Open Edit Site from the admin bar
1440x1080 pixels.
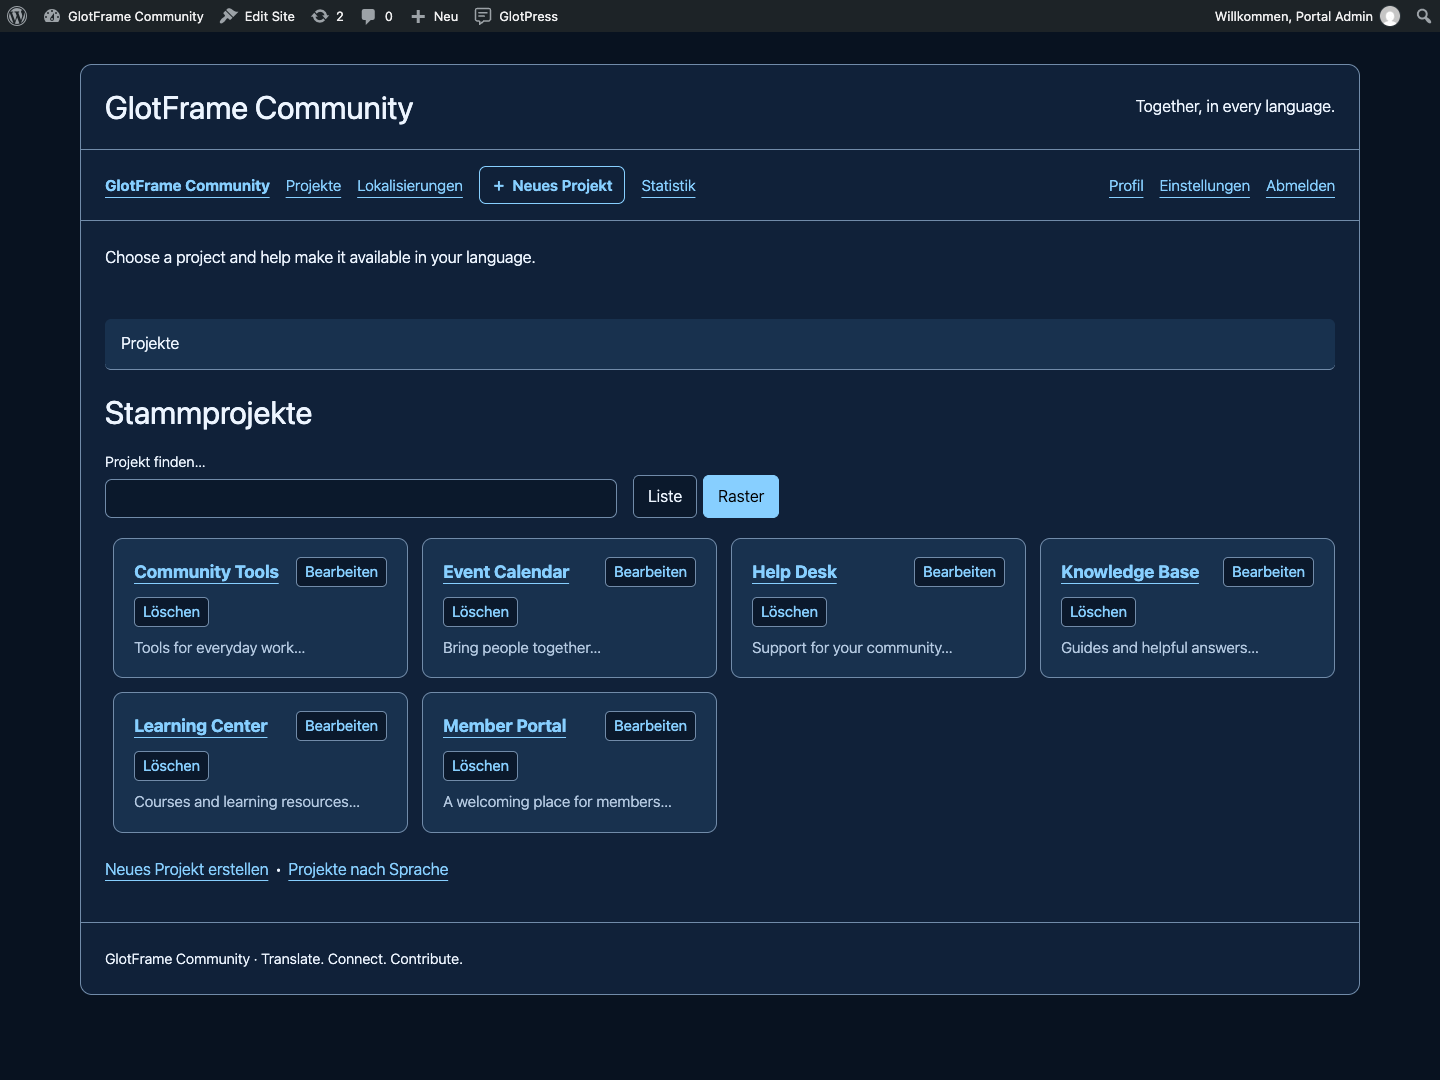point(257,16)
